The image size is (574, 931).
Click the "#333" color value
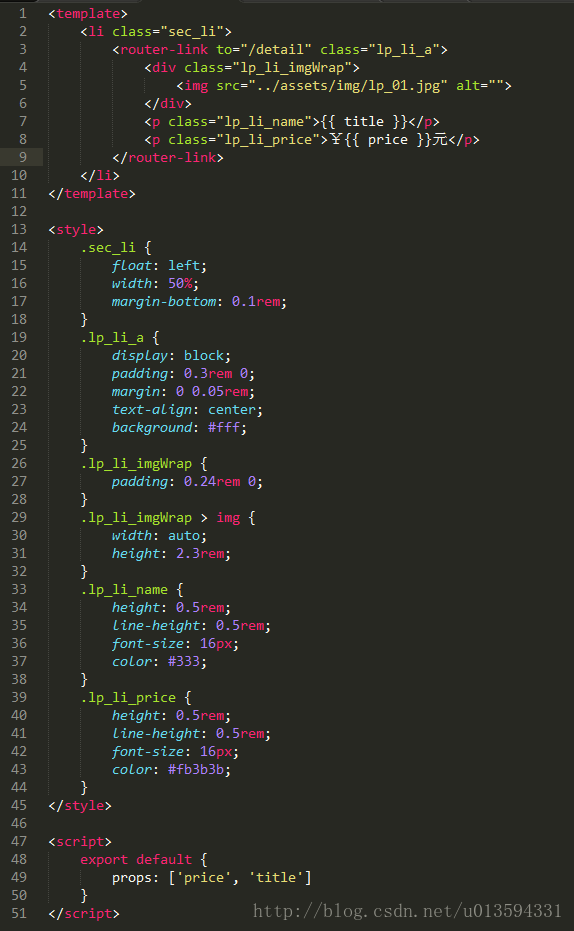click(x=183, y=661)
